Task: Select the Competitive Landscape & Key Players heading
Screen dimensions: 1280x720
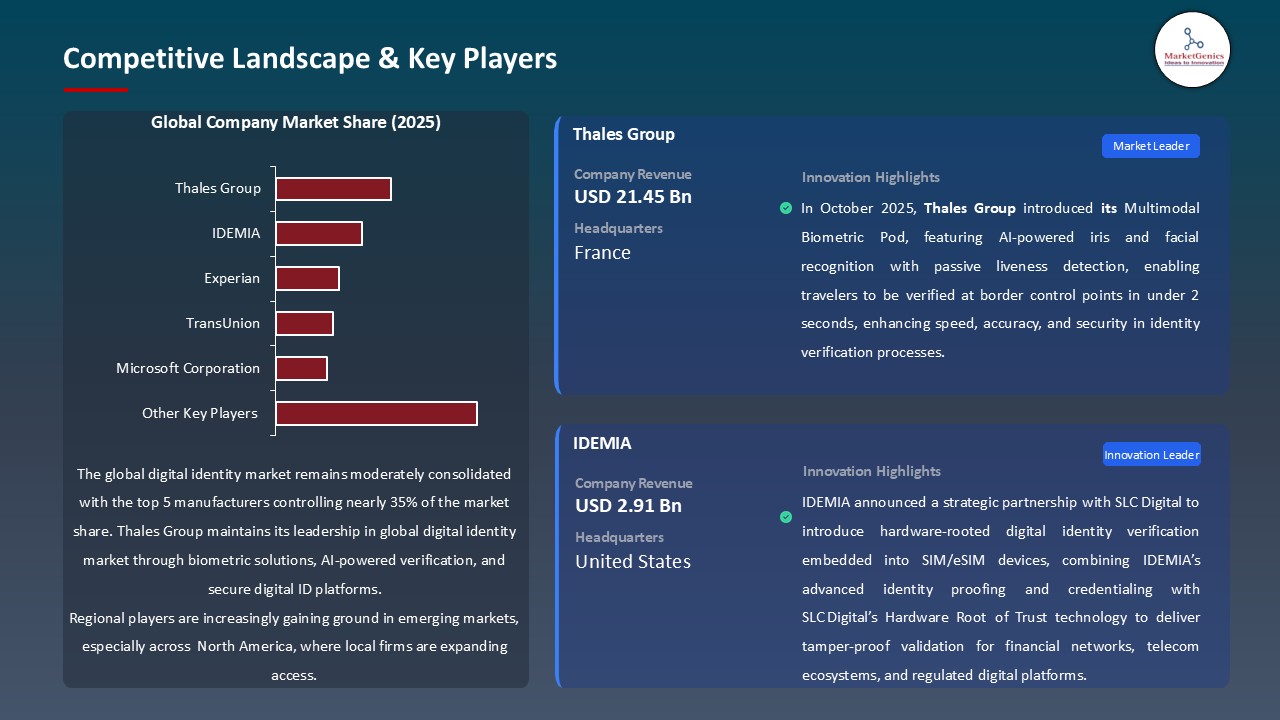Action: [310, 58]
